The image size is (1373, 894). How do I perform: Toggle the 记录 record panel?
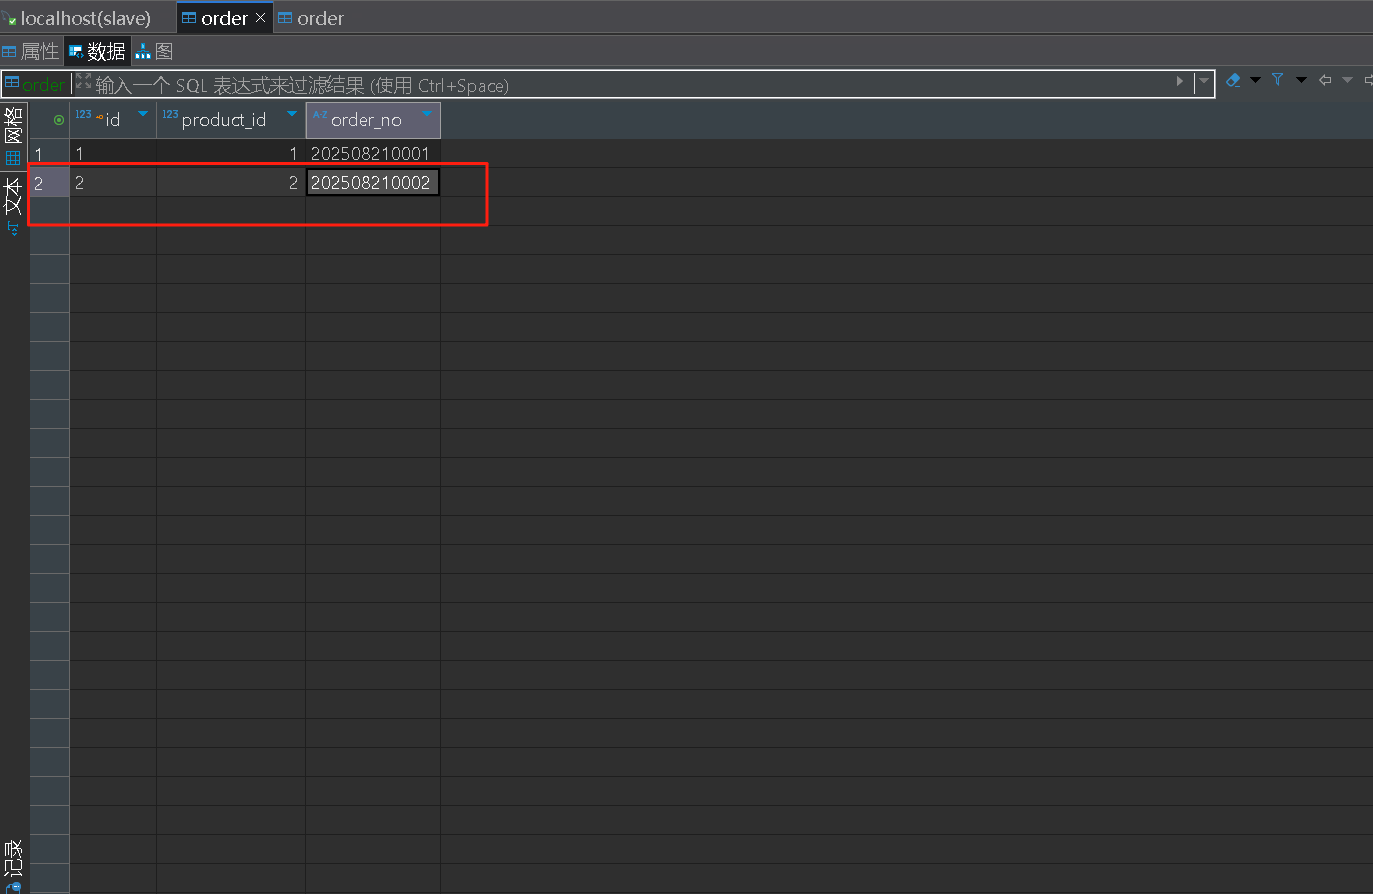tap(13, 866)
